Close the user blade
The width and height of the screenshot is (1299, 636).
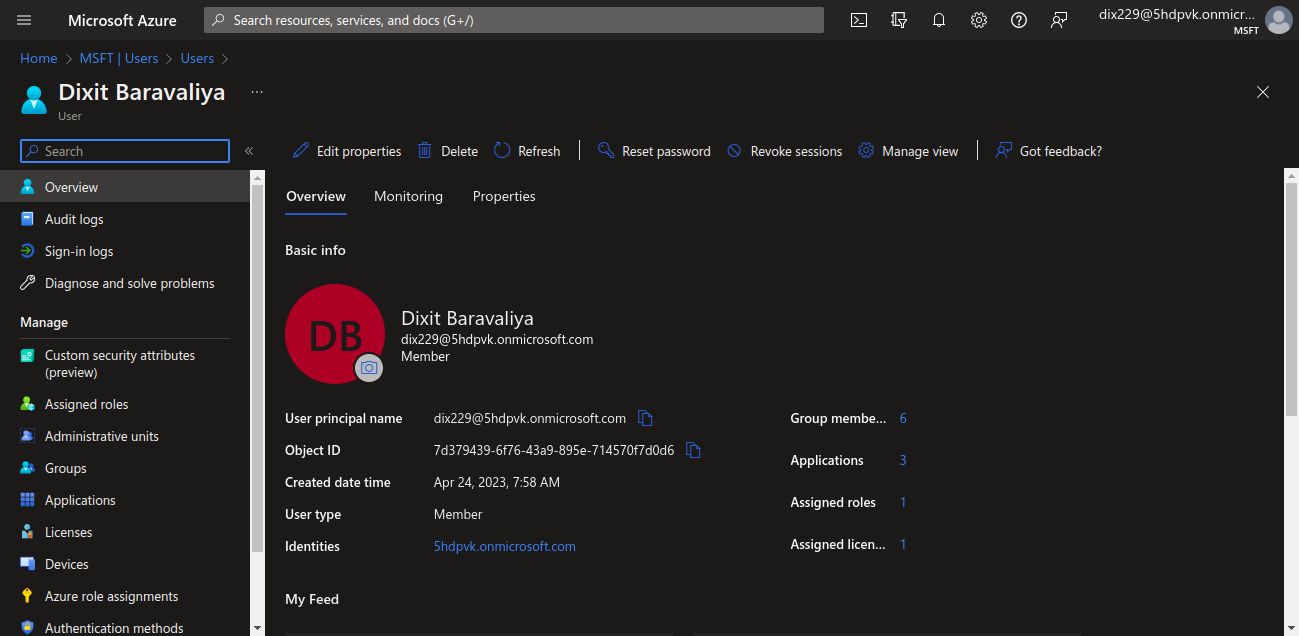(x=1263, y=92)
